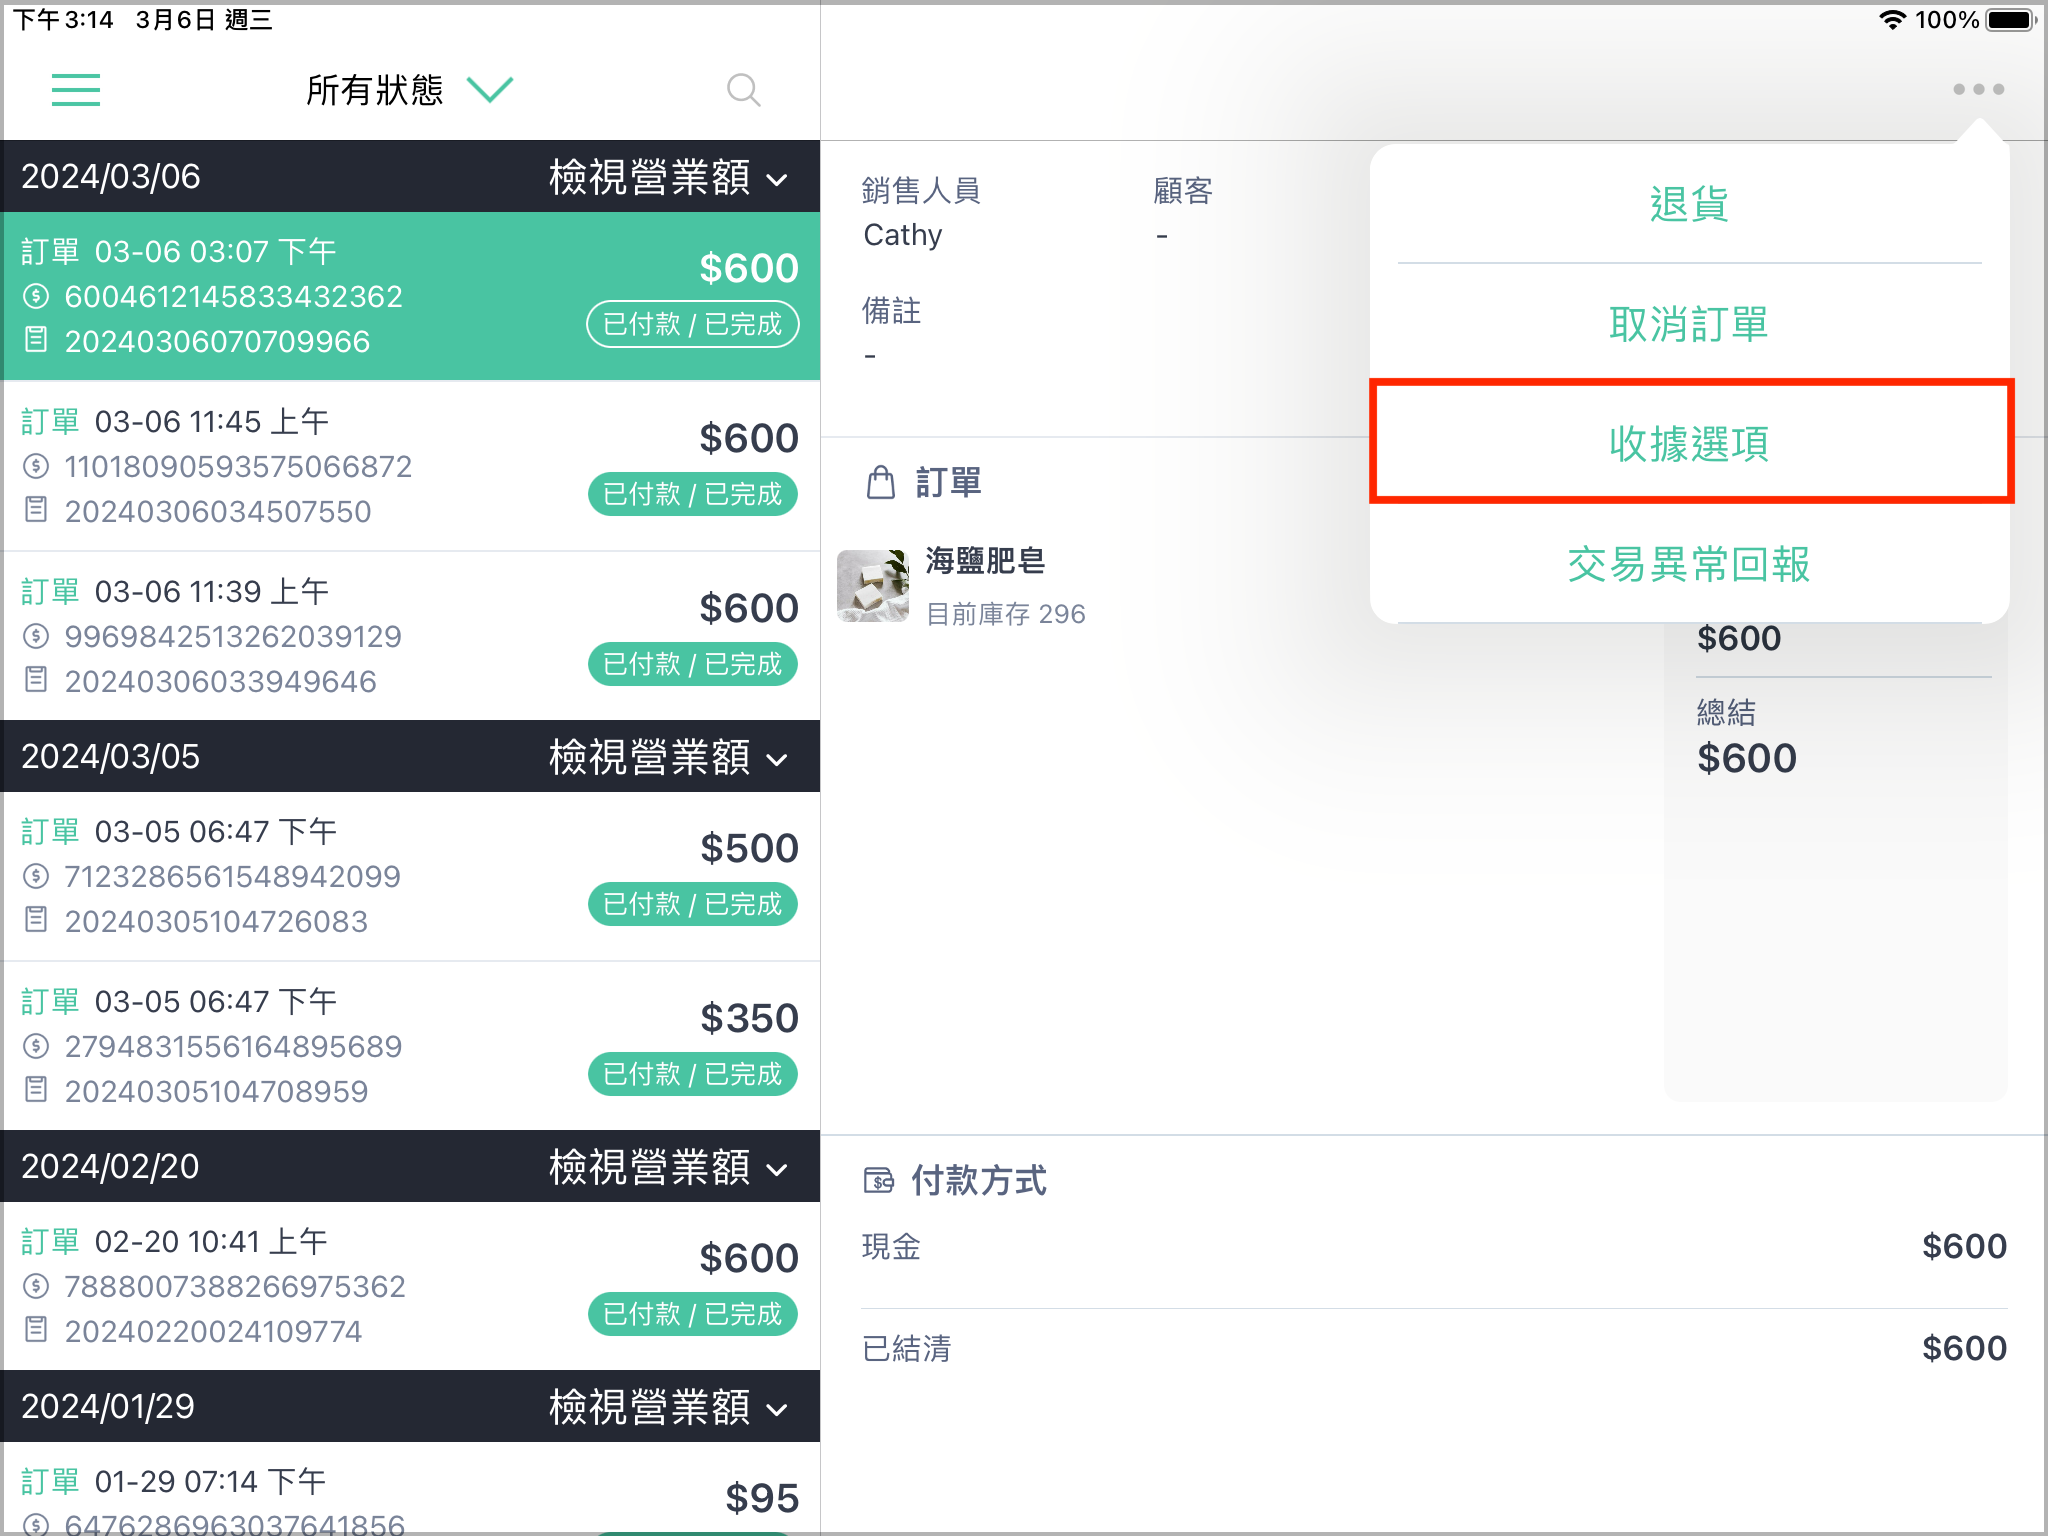Tap the Wi-Fi status icon

(1892, 19)
